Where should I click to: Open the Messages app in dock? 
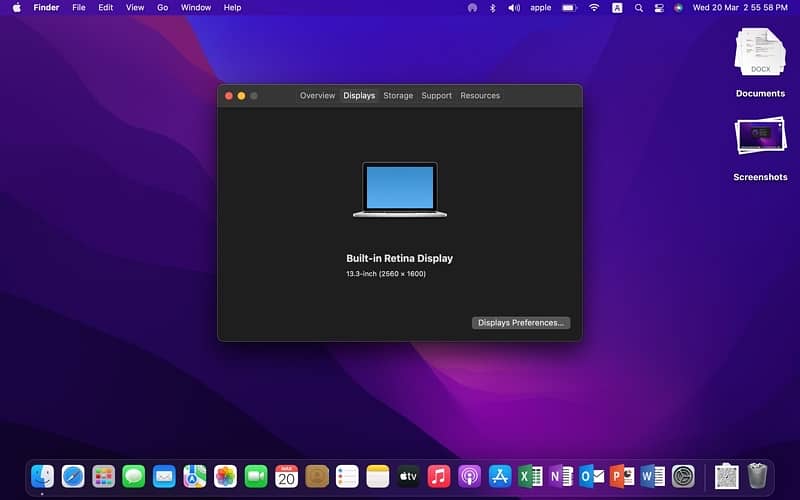[x=134, y=477]
